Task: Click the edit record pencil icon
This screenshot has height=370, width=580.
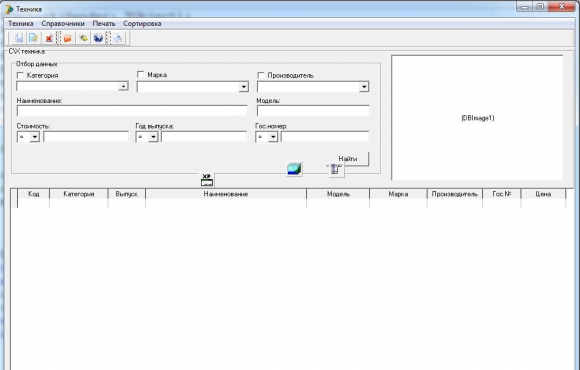Action: 33,38
